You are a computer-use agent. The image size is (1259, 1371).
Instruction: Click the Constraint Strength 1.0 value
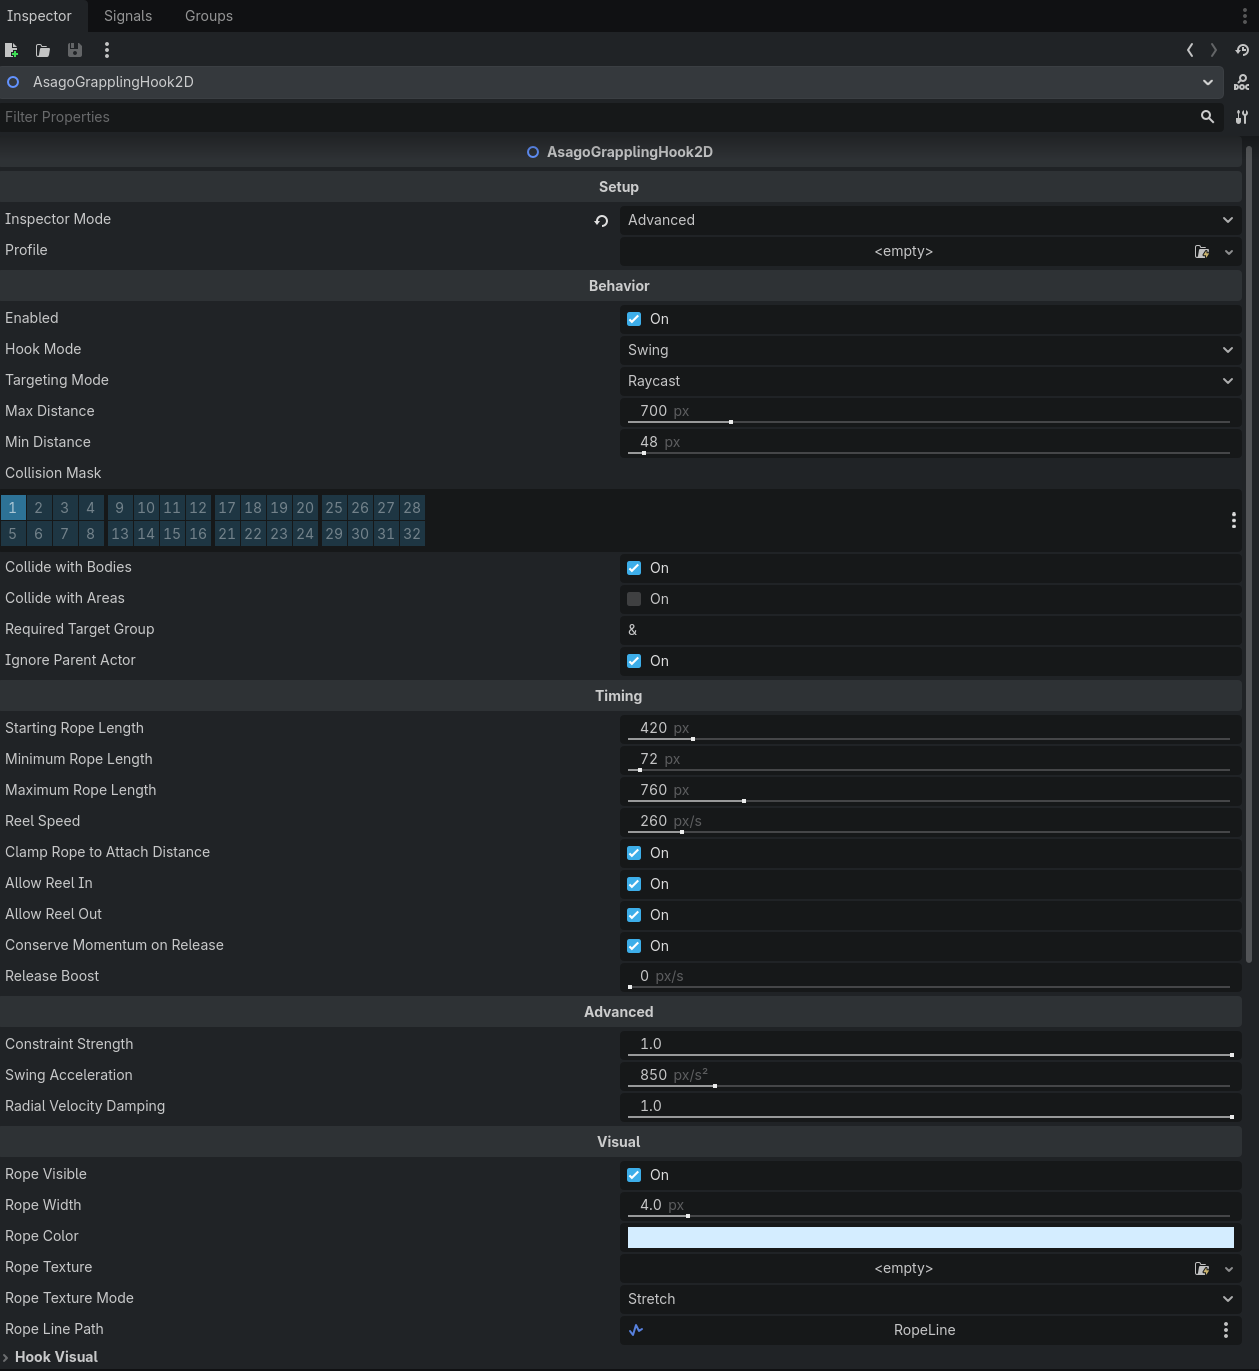point(651,1044)
